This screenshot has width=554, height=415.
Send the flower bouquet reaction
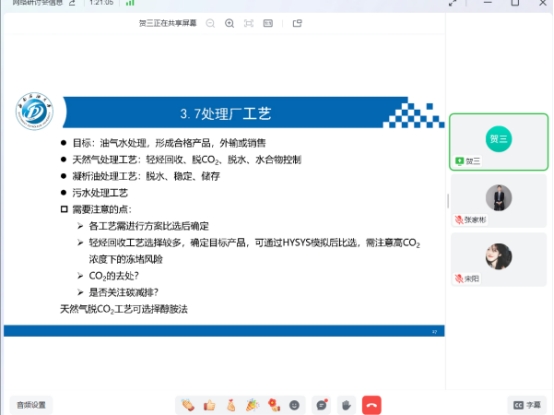click(273, 405)
